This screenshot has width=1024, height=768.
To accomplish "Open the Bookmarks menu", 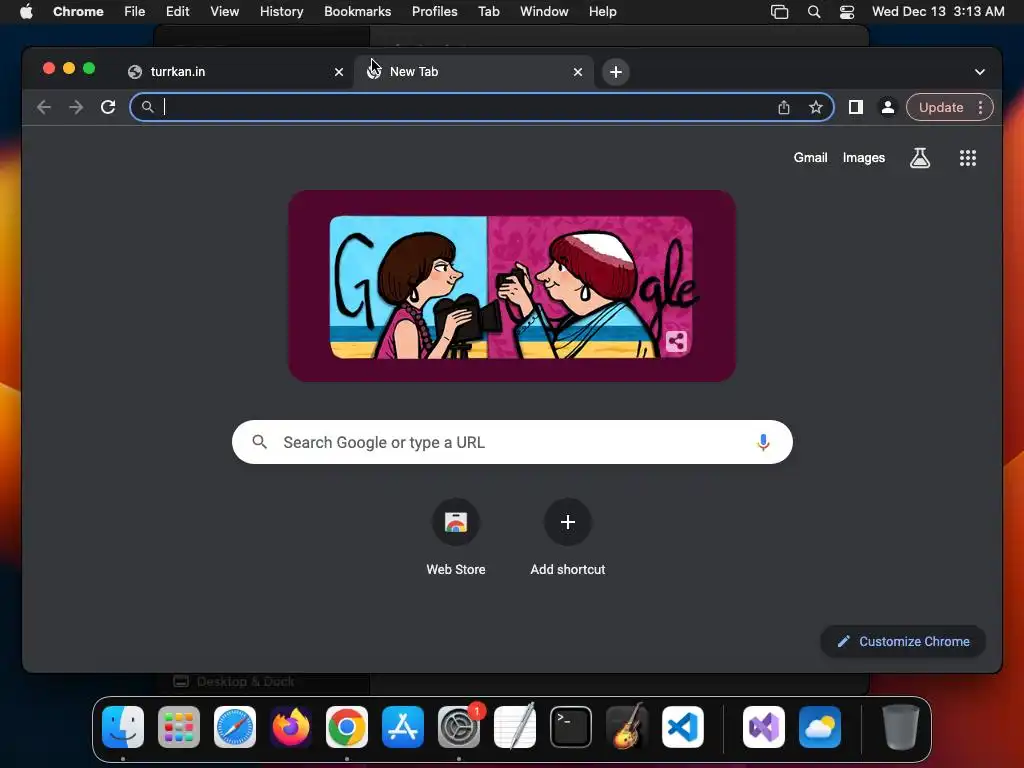I will (357, 12).
